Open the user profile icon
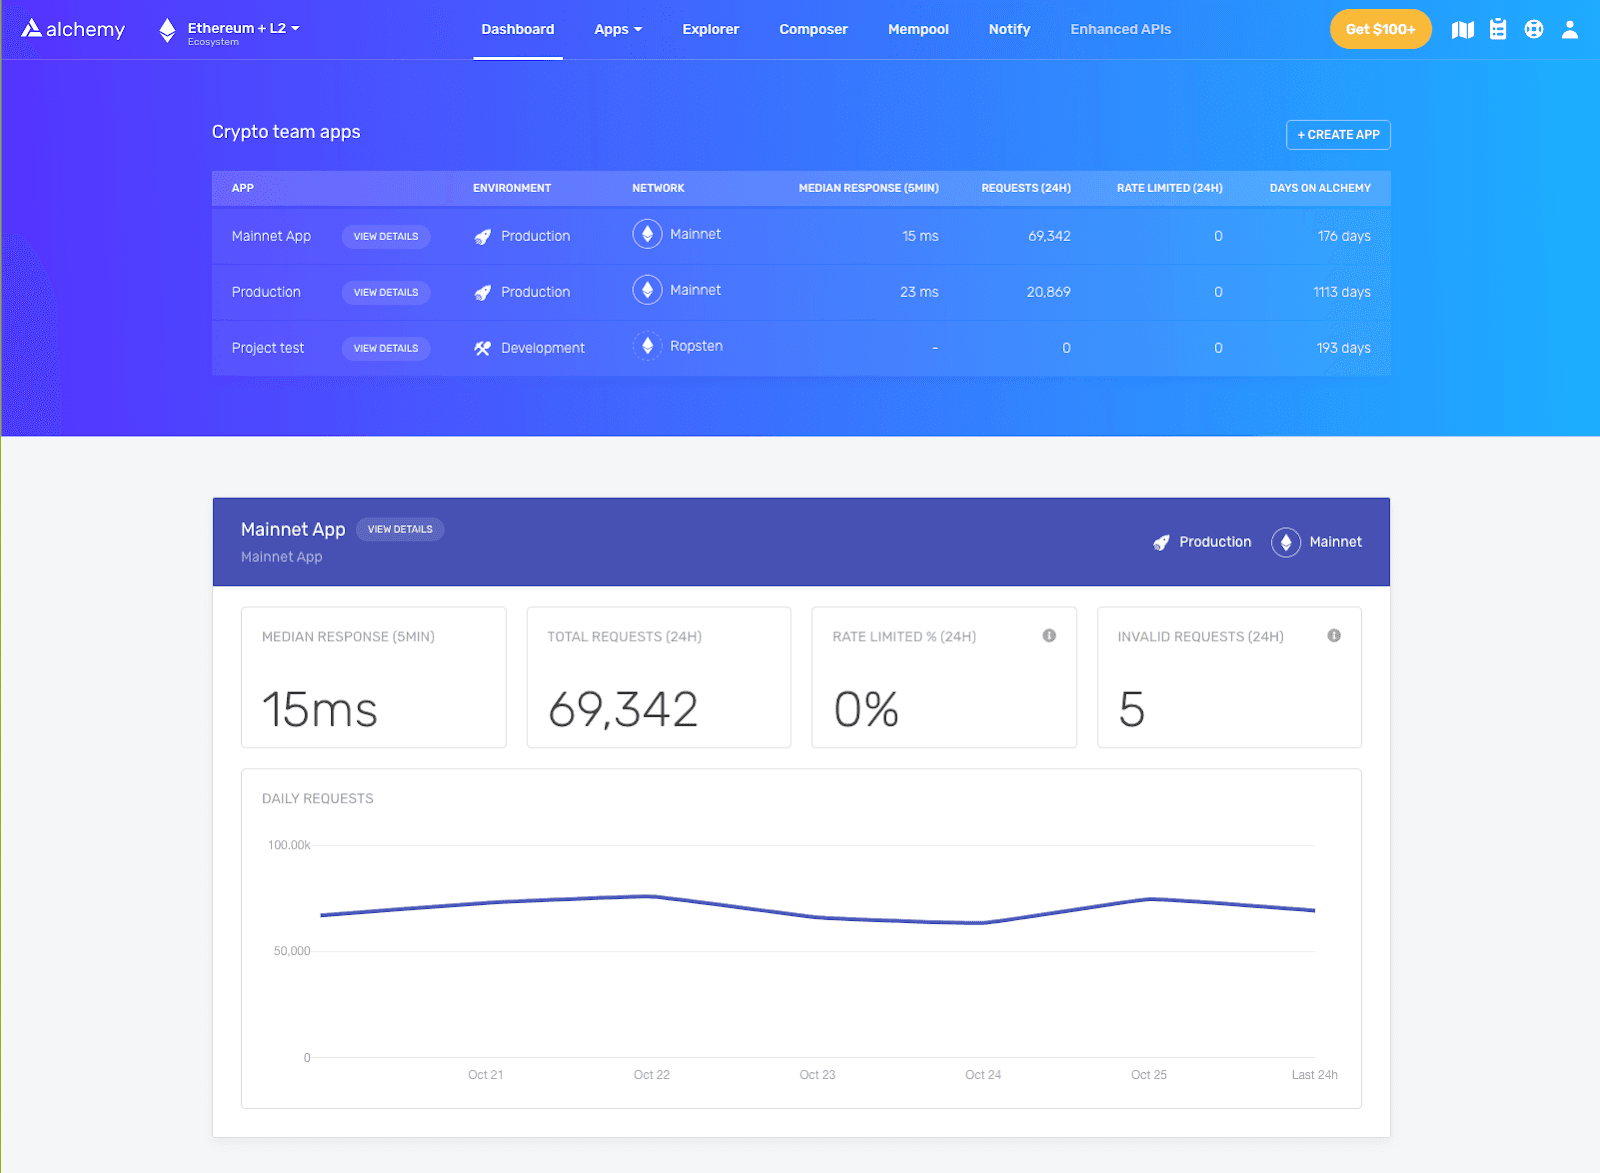This screenshot has height=1173, width=1600. 1568,29
